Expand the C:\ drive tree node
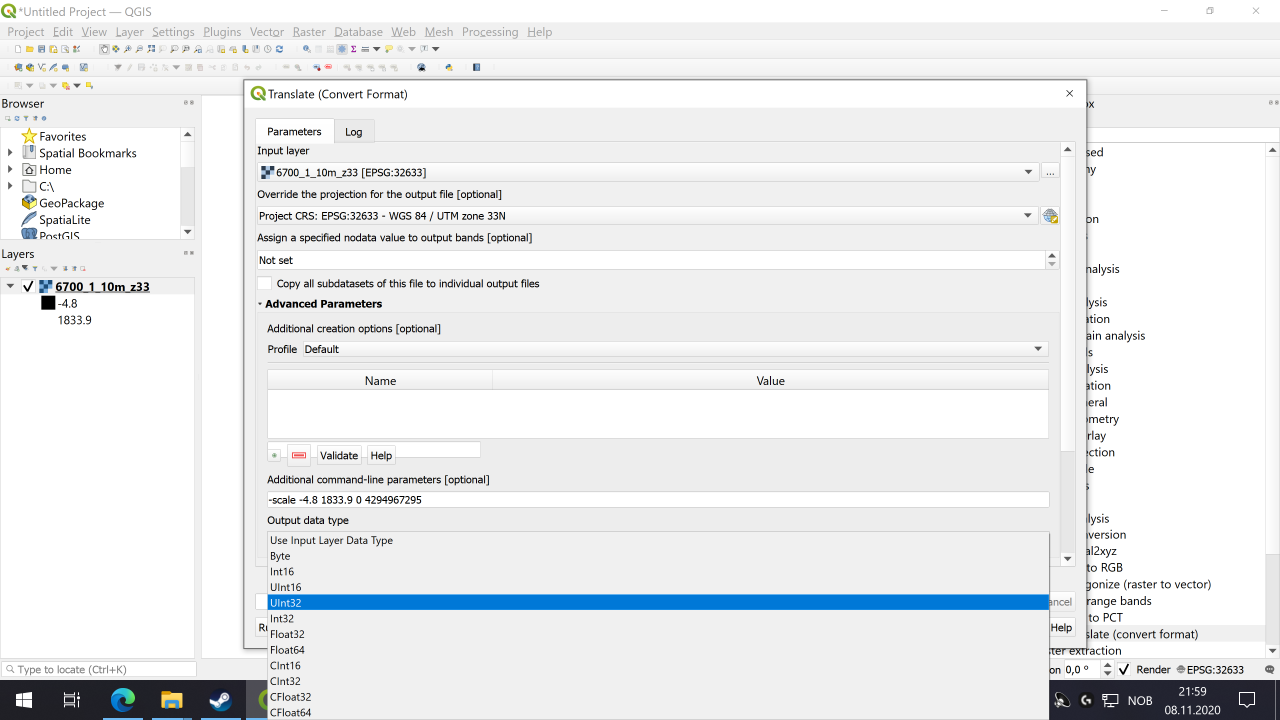Screen dimensions: 1280x720 [10, 186]
